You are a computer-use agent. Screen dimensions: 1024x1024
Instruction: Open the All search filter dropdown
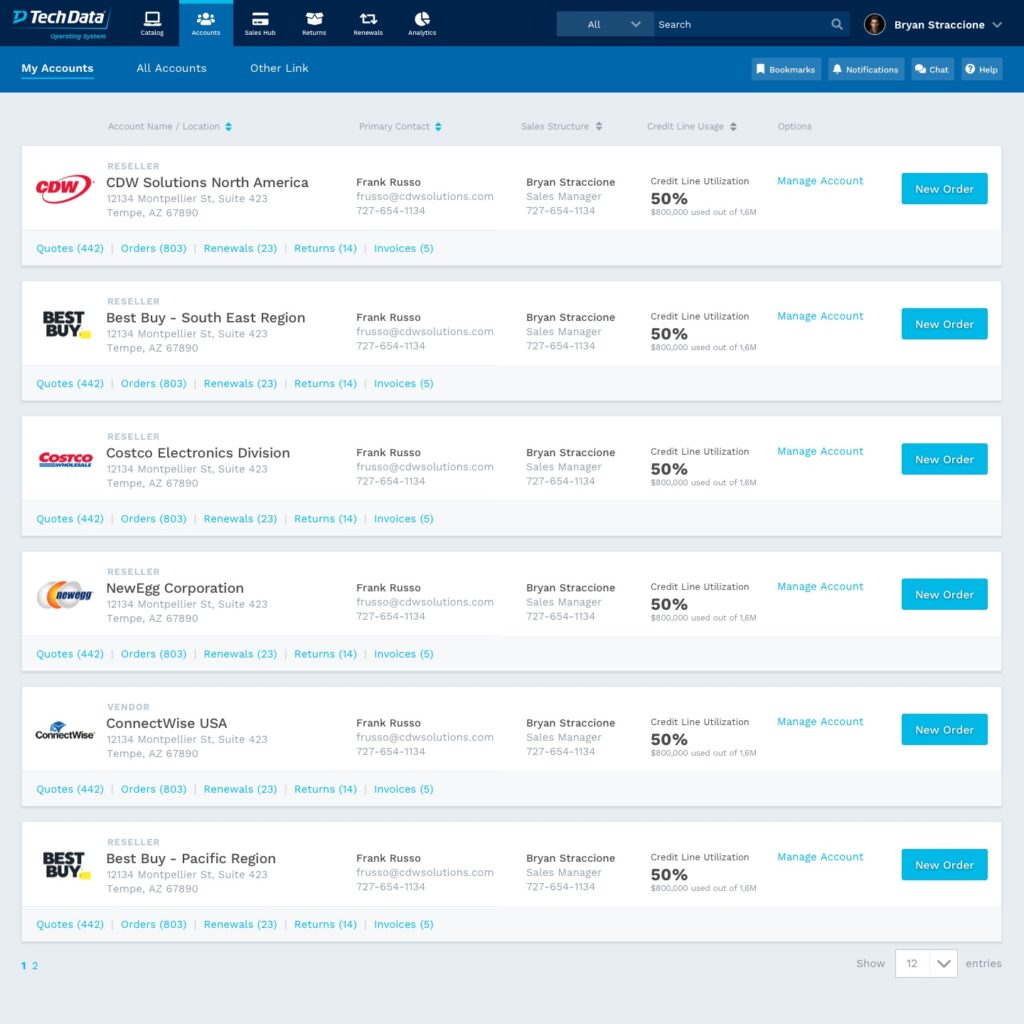[605, 24]
